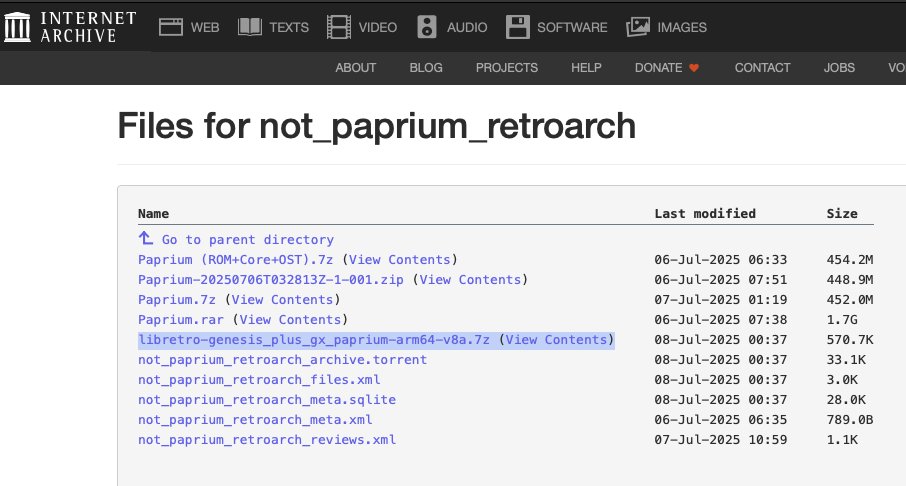Download the Paprium.7z file
The width and height of the screenshot is (906, 486).
[177, 299]
